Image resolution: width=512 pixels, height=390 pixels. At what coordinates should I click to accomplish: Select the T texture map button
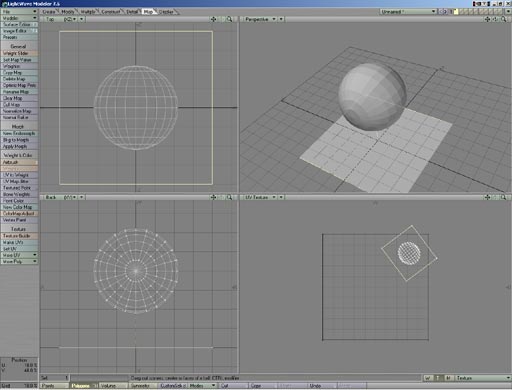(438, 378)
